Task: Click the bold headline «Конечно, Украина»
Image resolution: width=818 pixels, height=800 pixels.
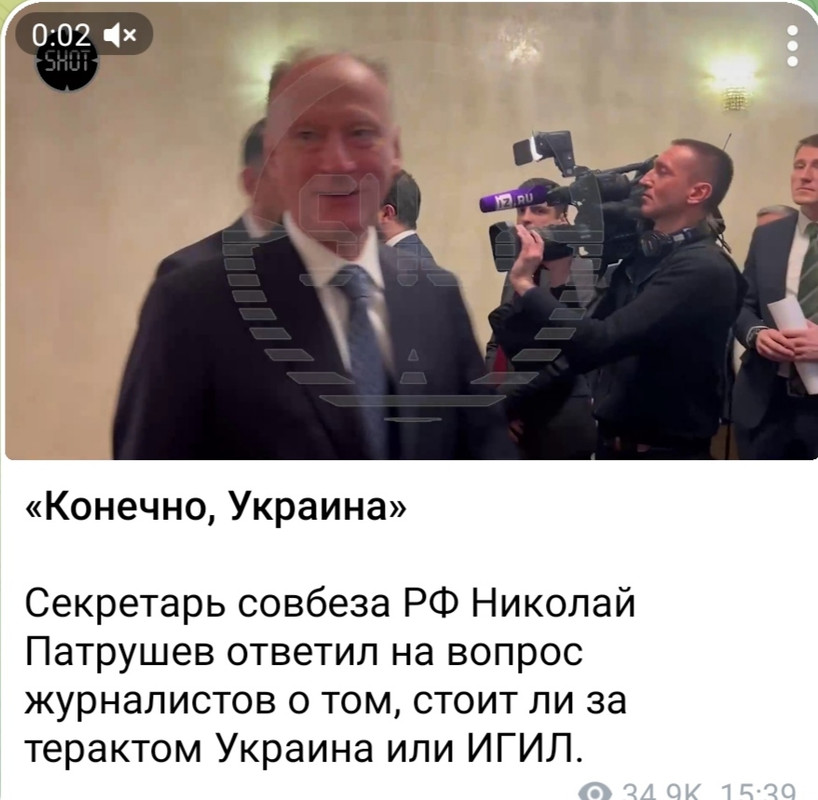Action: 215,506
